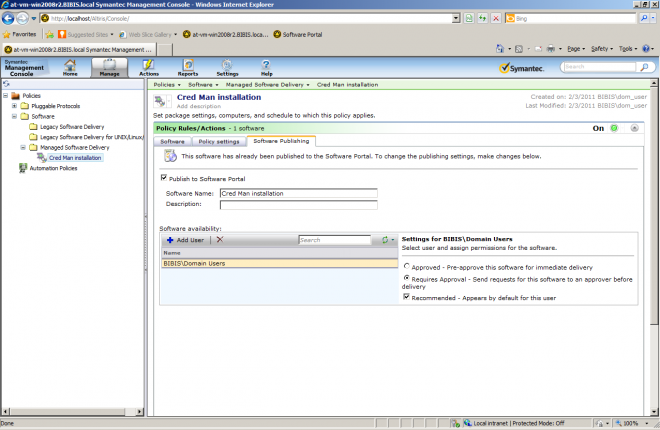This screenshot has width=660, height=430.
Task: Open the Policies breadcrumb dropdown
Action: pyautogui.click(x=179, y=85)
